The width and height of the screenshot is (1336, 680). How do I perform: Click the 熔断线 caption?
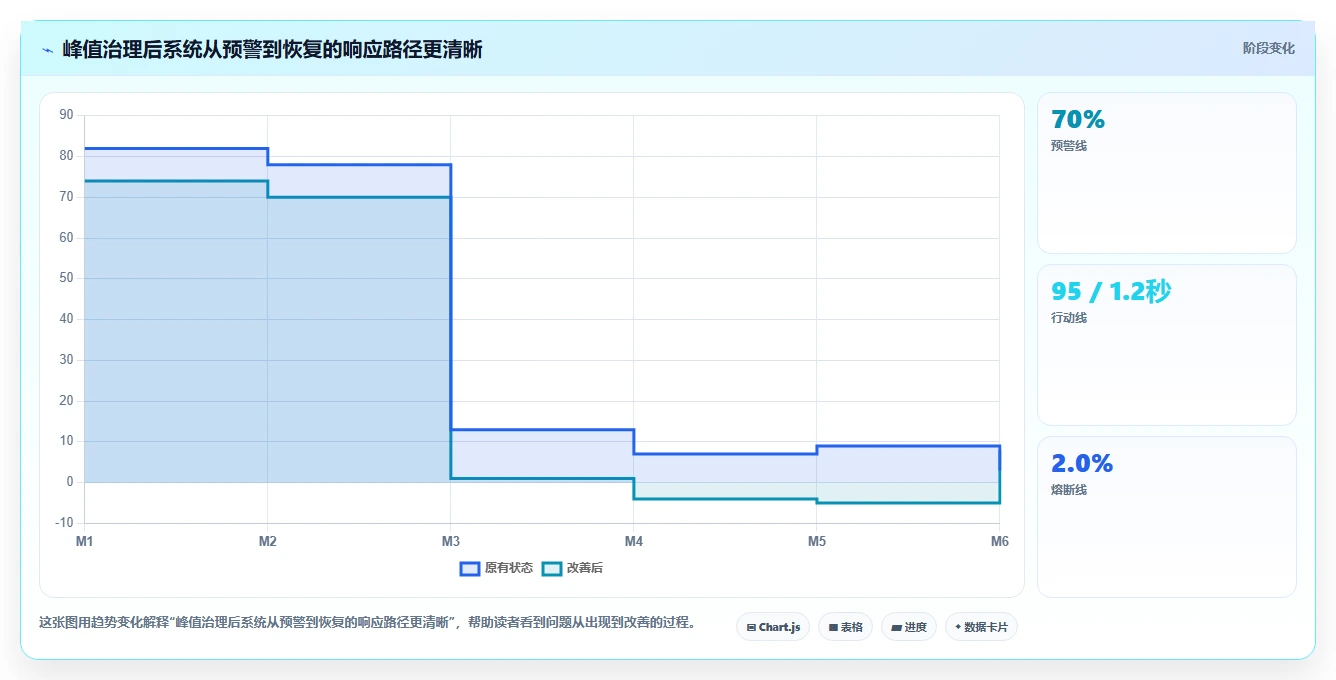(x=1069, y=490)
